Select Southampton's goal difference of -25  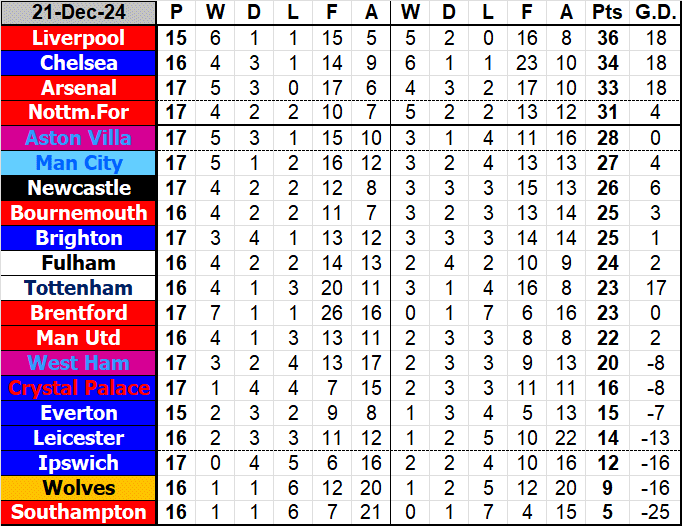pyautogui.click(x=654, y=513)
